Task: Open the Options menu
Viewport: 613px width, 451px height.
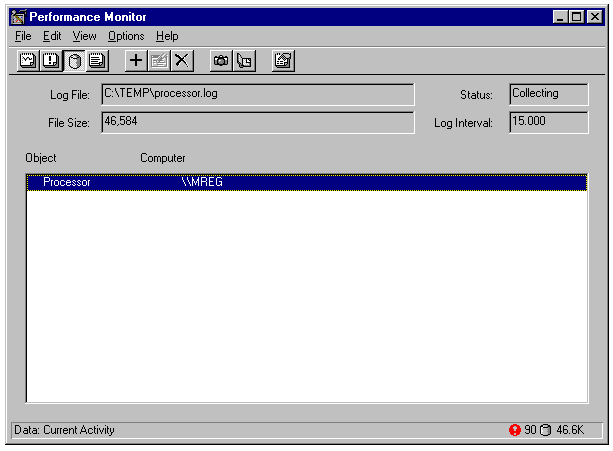Action: coord(126,36)
